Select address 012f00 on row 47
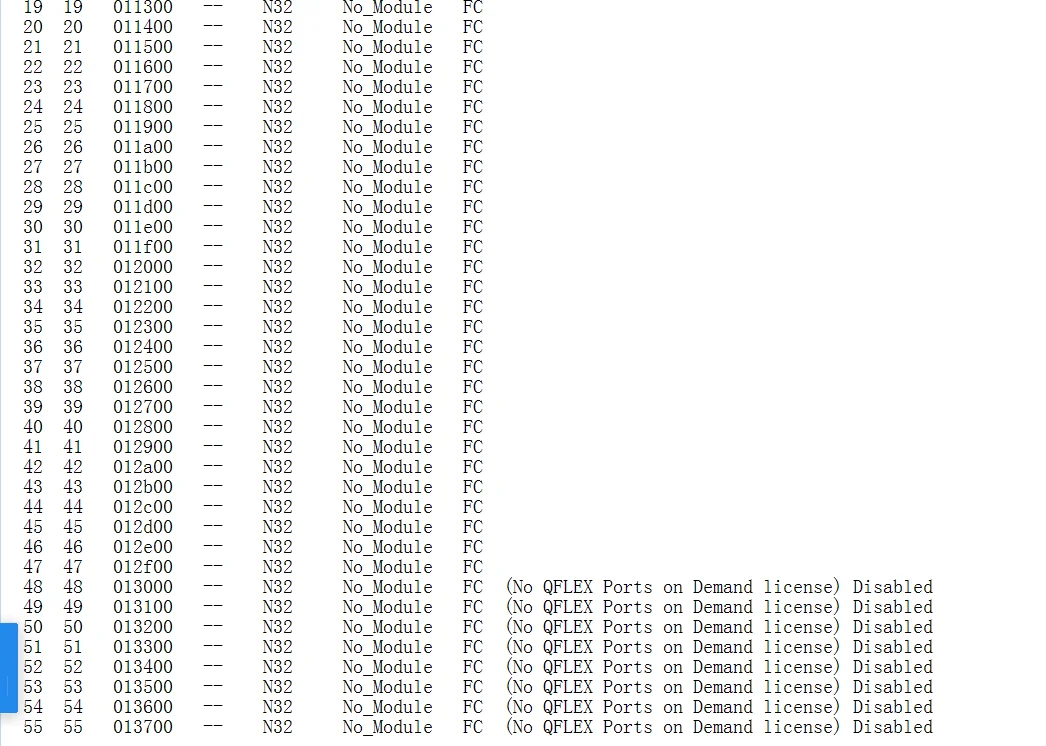The height and width of the screenshot is (746, 1046). pos(143,567)
